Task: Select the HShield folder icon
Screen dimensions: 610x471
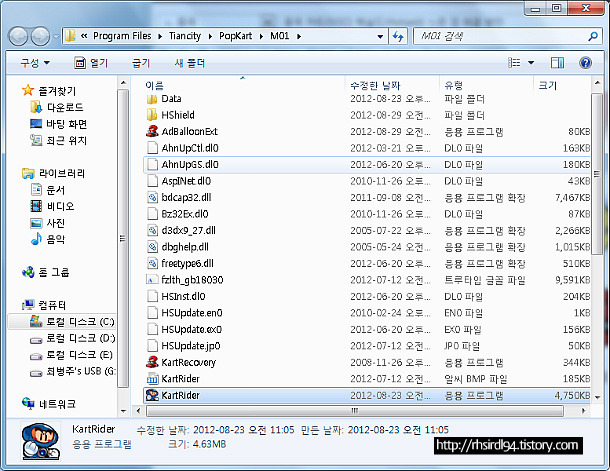Action: point(152,115)
